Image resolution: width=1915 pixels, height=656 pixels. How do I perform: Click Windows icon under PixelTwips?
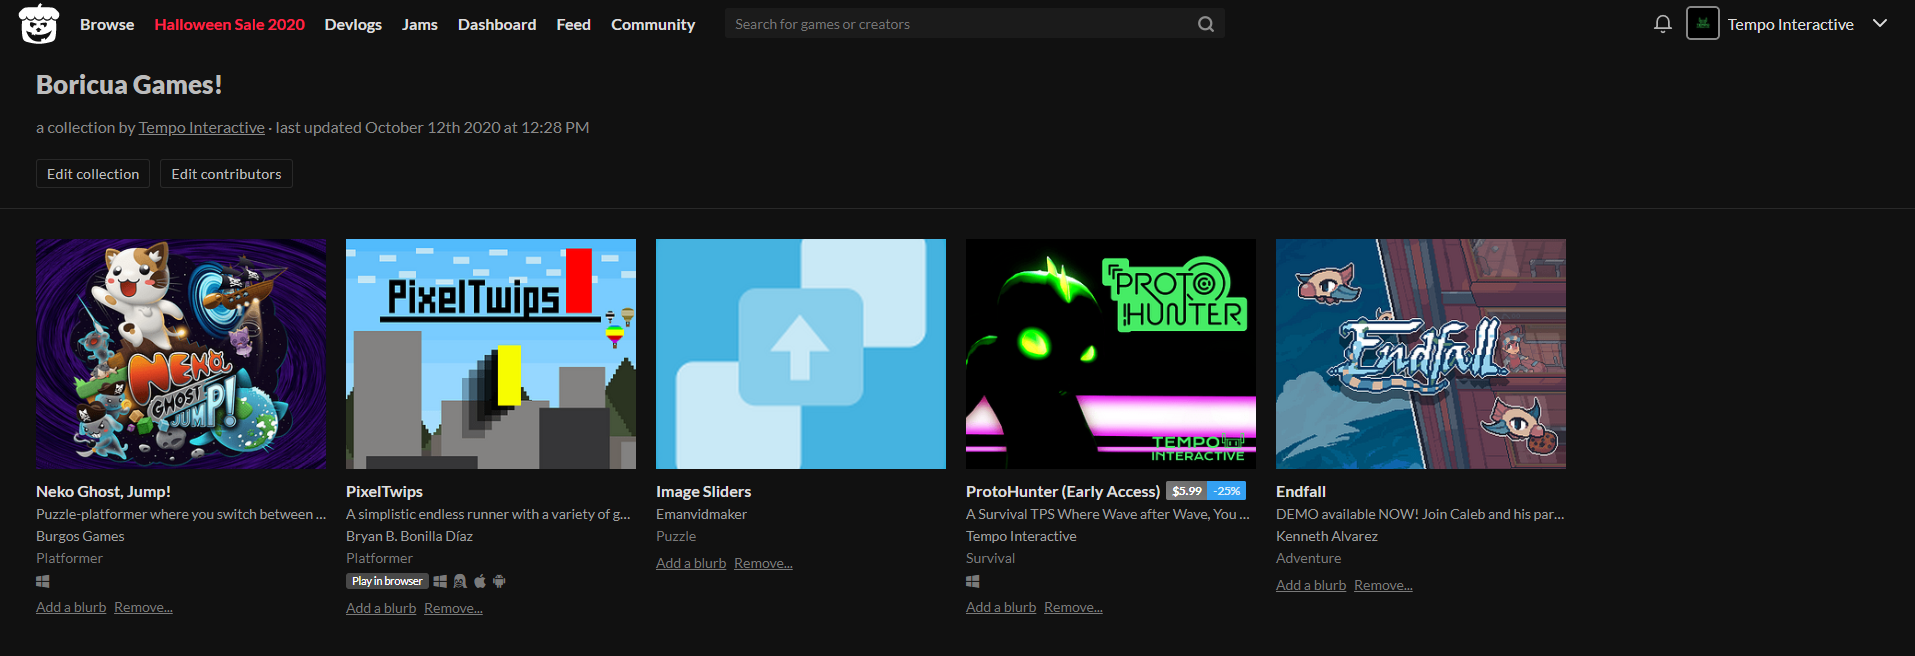coord(440,581)
